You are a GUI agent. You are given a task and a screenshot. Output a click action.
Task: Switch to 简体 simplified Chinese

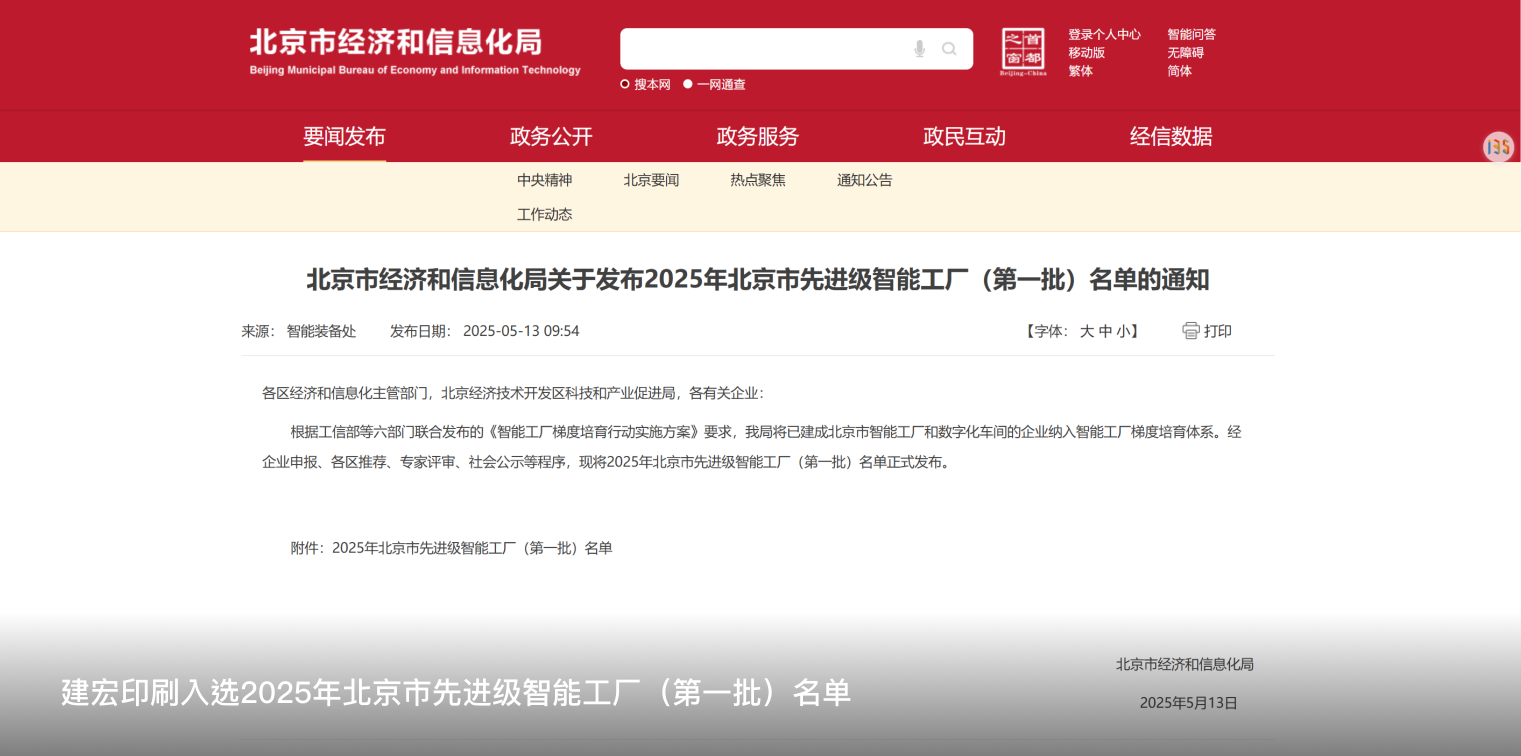tap(1179, 70)
